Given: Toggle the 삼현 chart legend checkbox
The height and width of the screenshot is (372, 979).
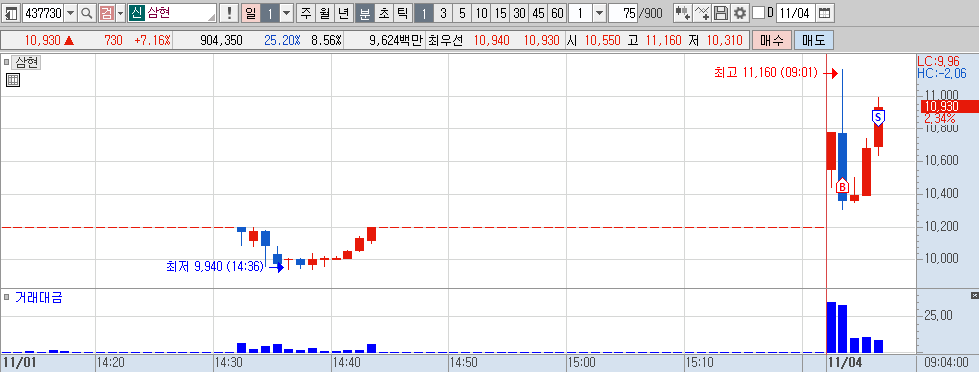Looking at the screenshot, I should coord(7,62).
